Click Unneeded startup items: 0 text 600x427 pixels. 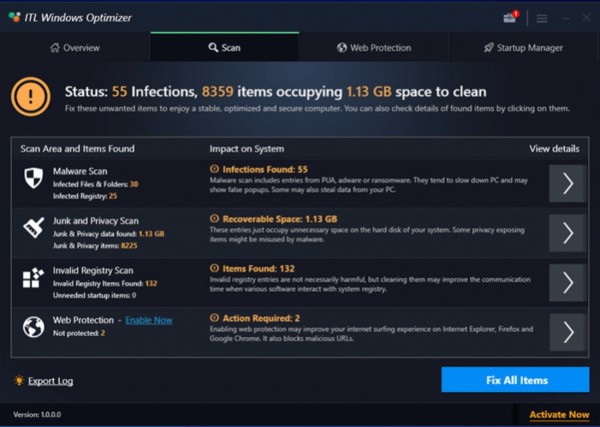point(95,295)
